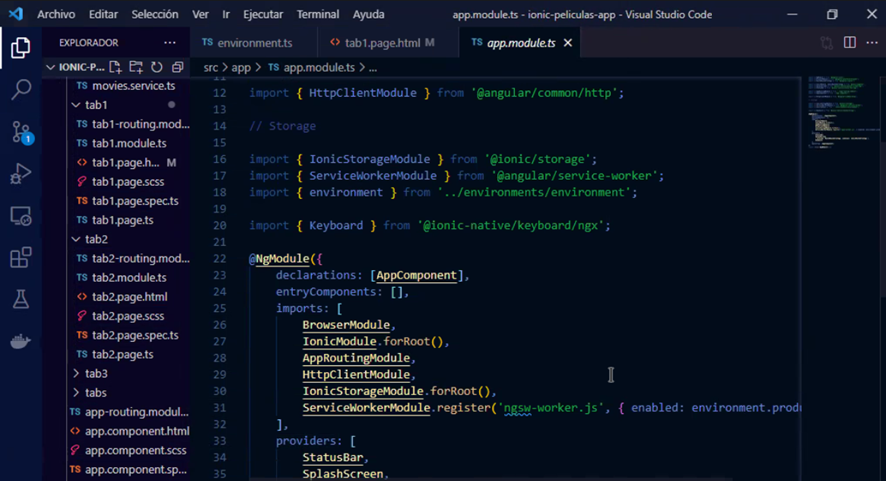Open tab1.module.ts file
This screenshot has height=481, width=886.
tap(129, 144)
